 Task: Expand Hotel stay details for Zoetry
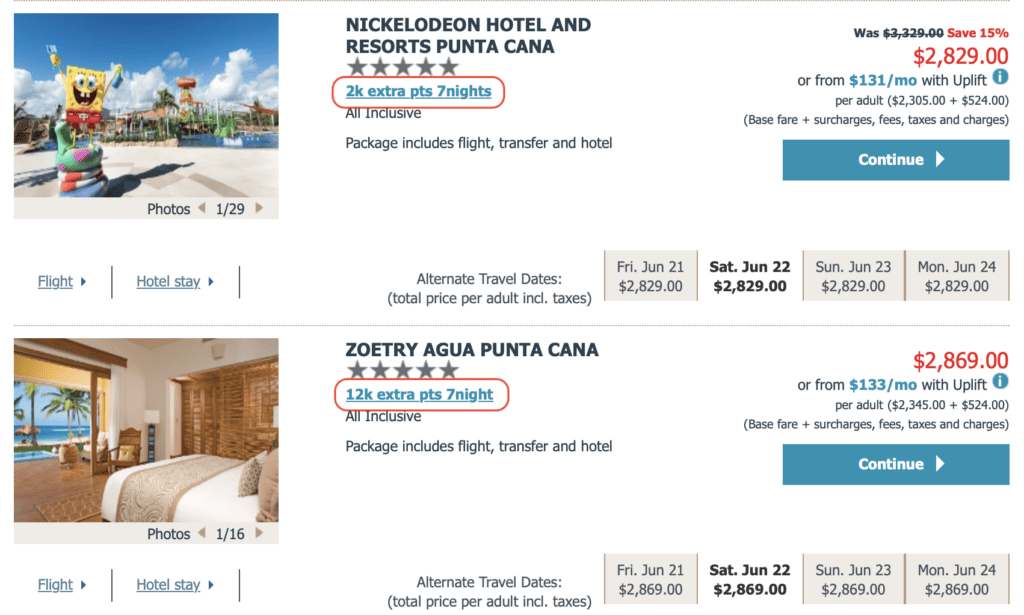click(x=175, y=585)
